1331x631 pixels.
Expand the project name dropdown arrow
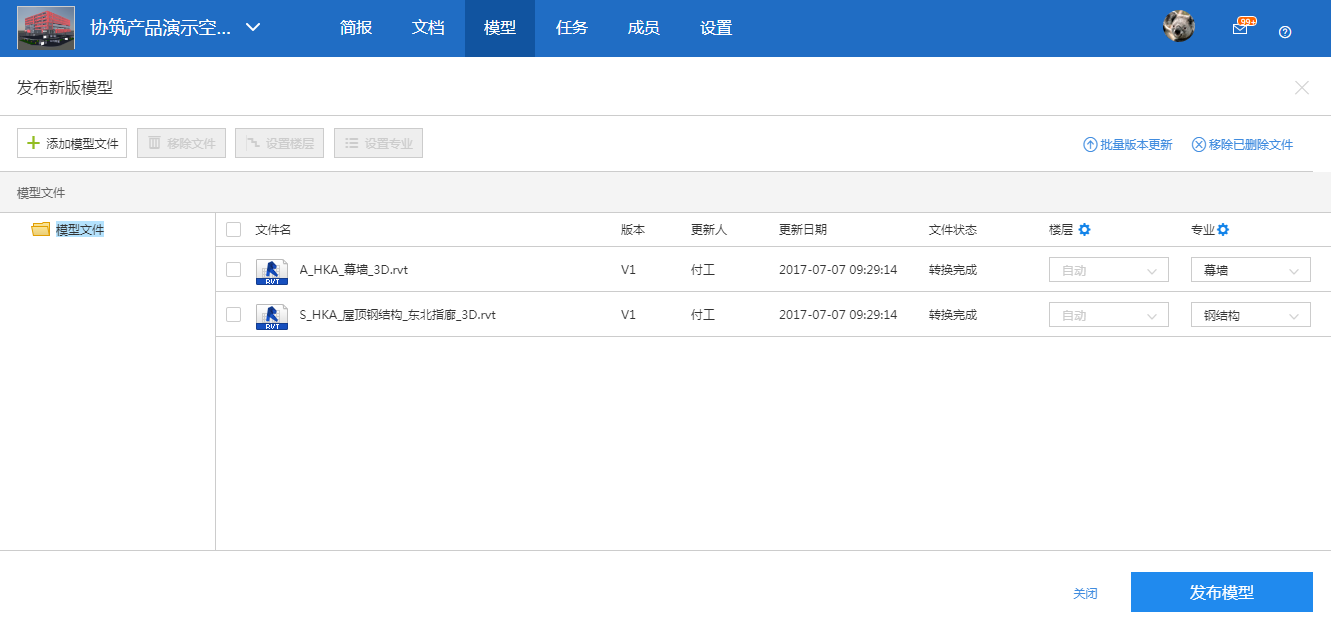point(252,29)
